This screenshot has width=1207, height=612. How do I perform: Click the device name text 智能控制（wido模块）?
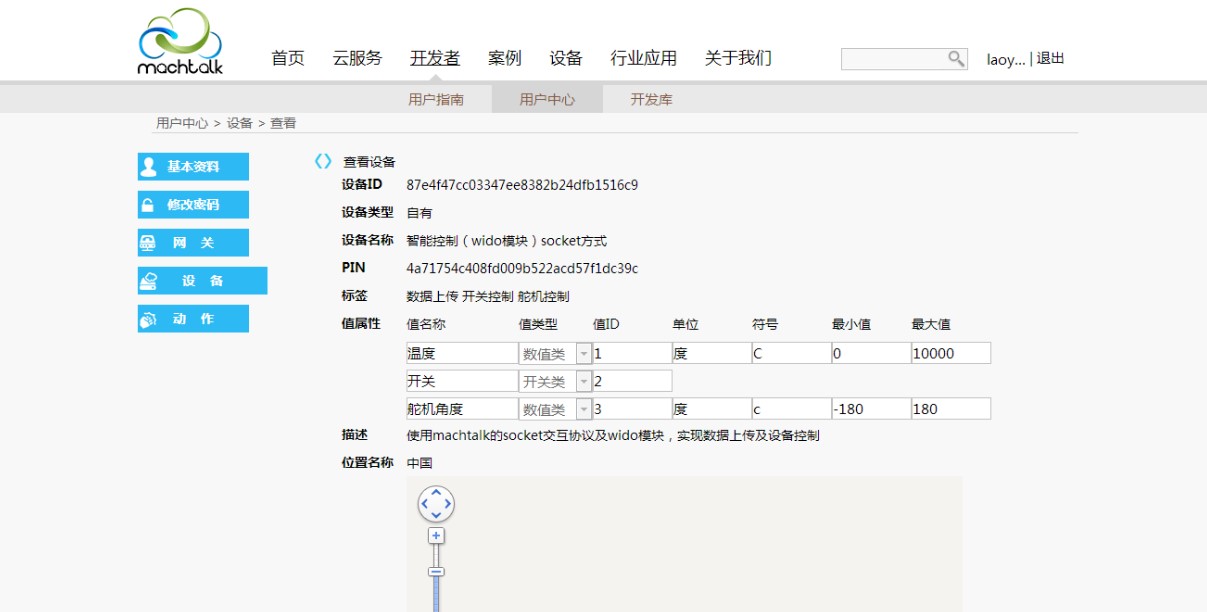pos(506,241)
